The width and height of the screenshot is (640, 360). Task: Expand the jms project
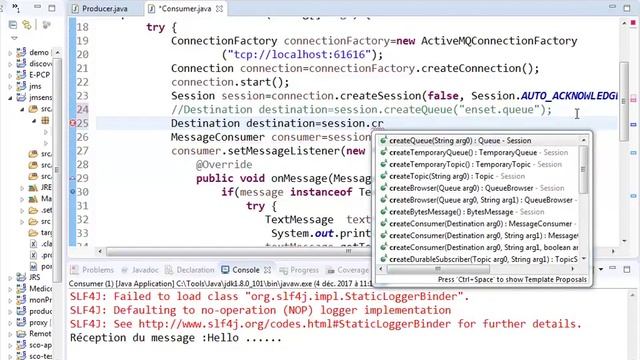click(10, 87)
